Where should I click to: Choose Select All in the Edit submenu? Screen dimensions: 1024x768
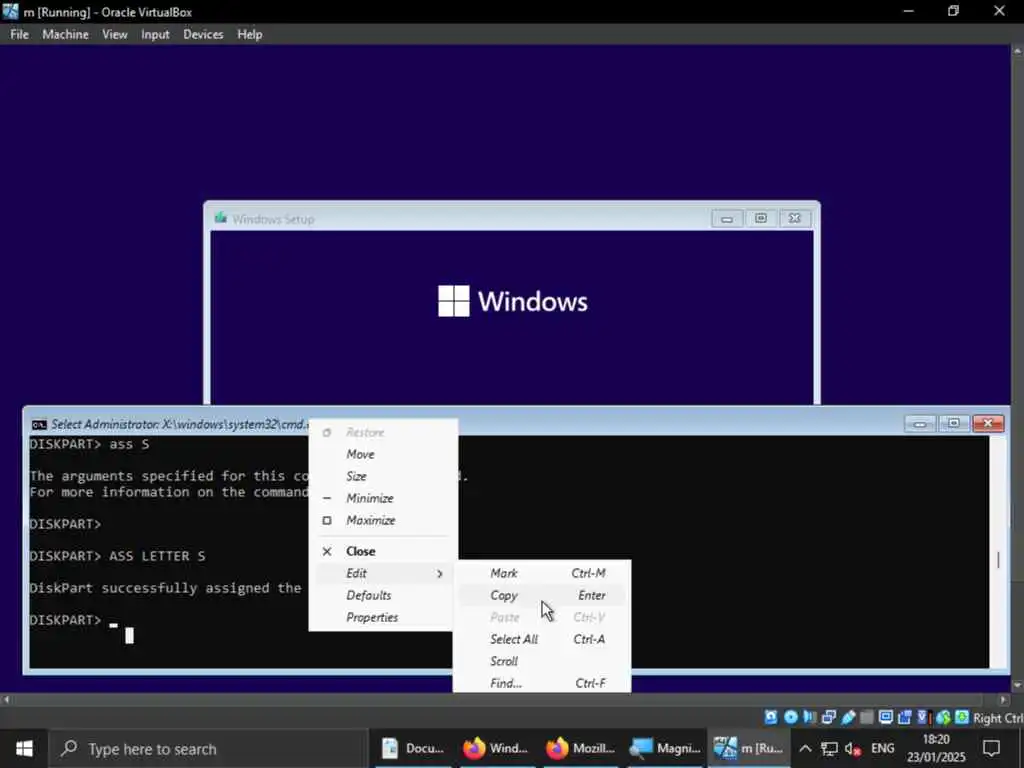542,639
